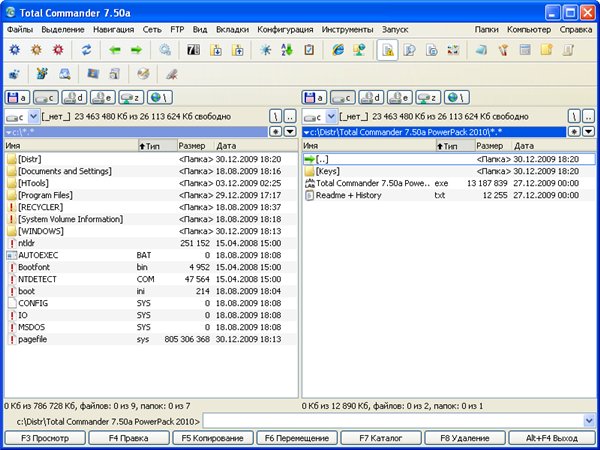Select the 'Readme + History' file
The height and width of the screenshot is (450, 600).
[x=448, y=195]
